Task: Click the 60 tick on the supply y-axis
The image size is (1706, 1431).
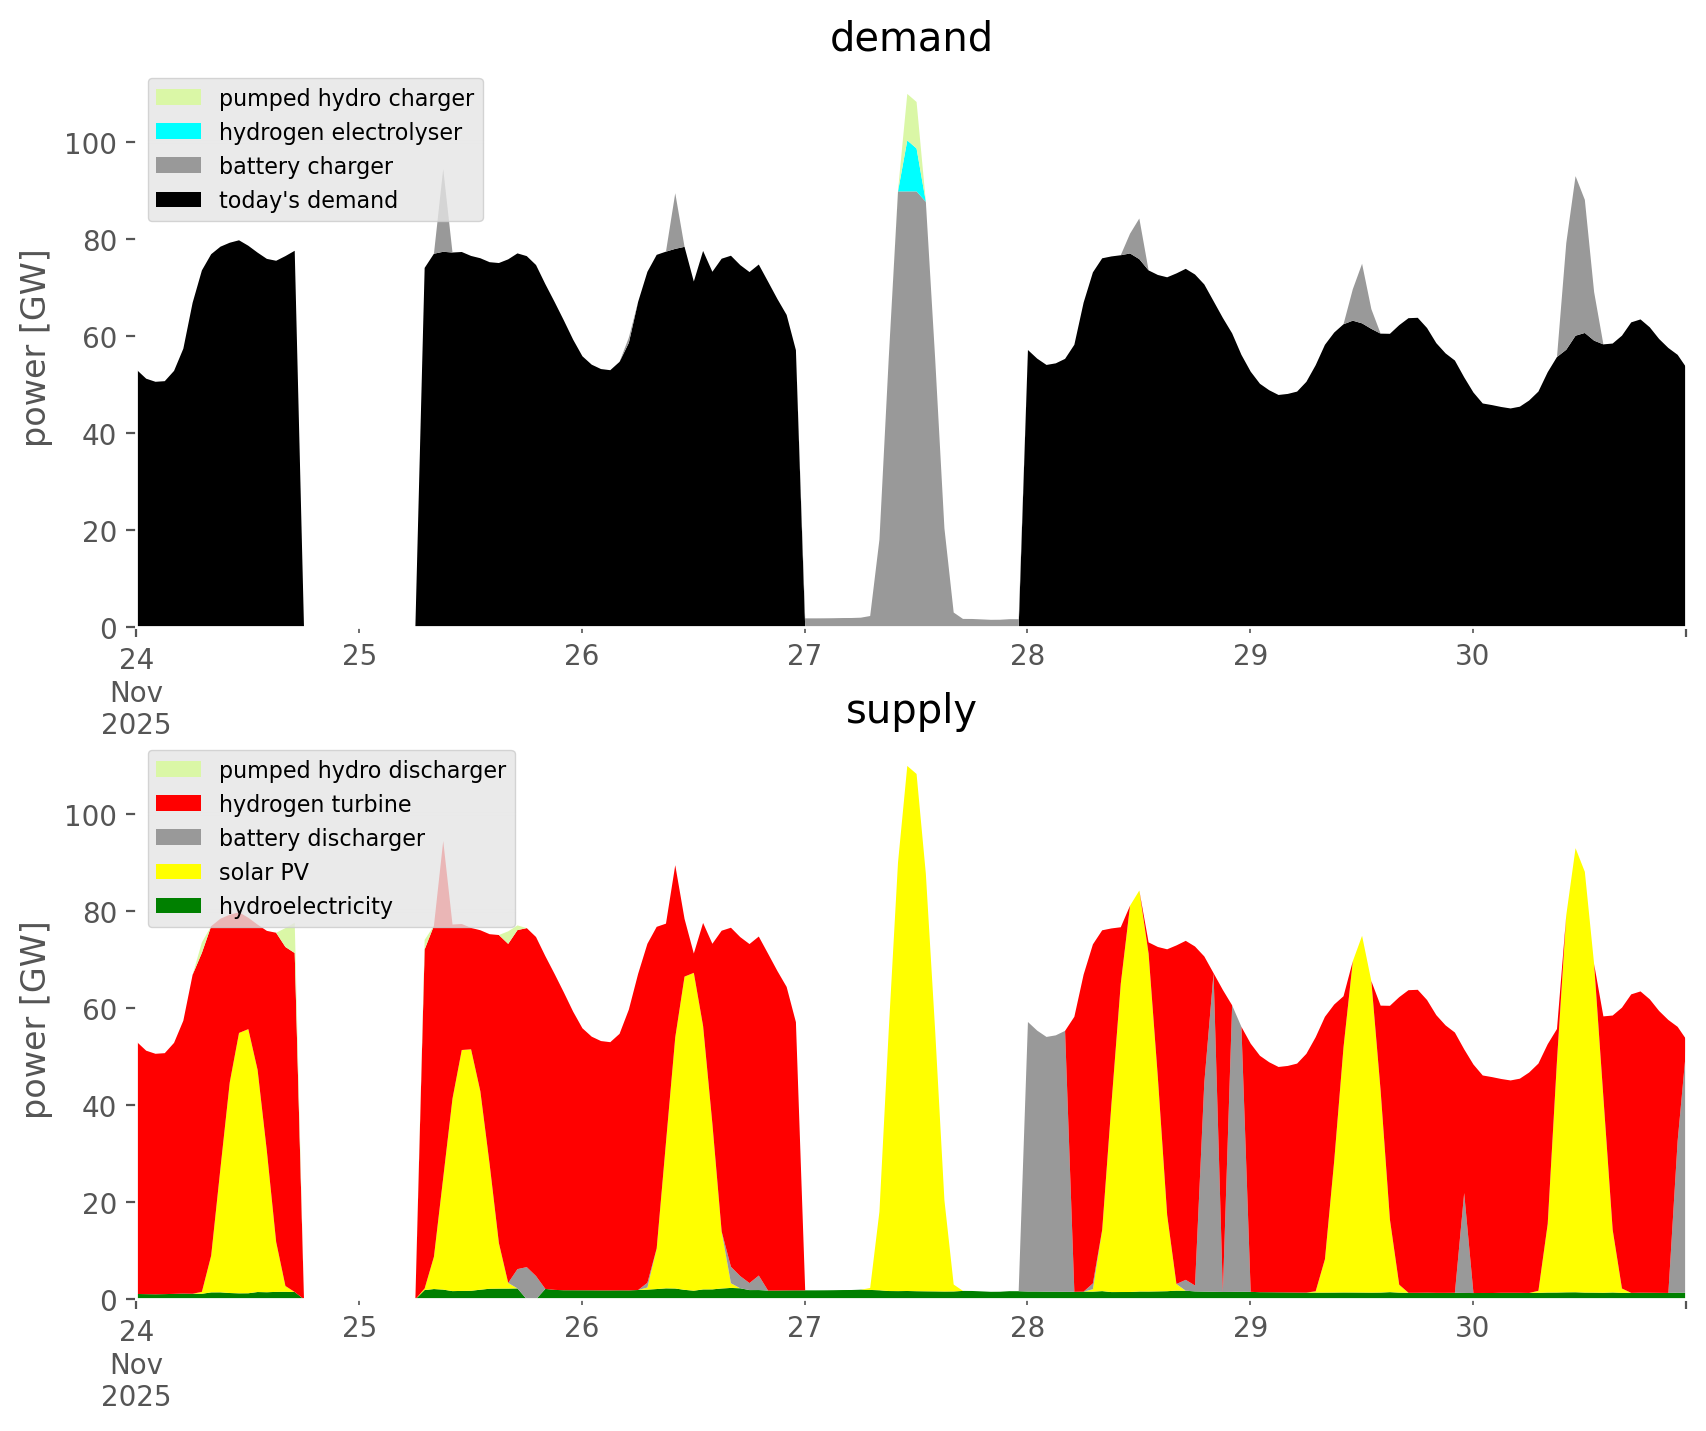Action: 98,1010
